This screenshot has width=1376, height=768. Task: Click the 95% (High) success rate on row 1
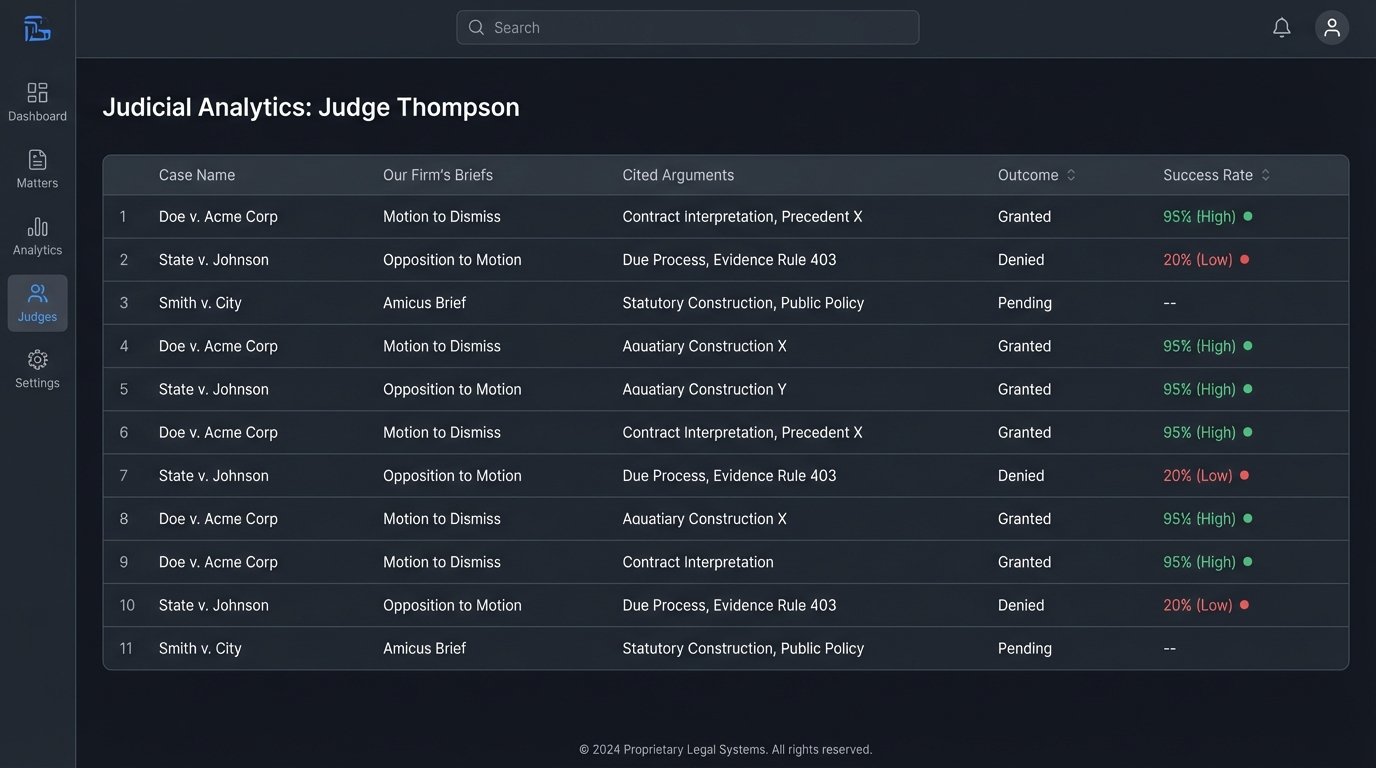[1200, 215]
